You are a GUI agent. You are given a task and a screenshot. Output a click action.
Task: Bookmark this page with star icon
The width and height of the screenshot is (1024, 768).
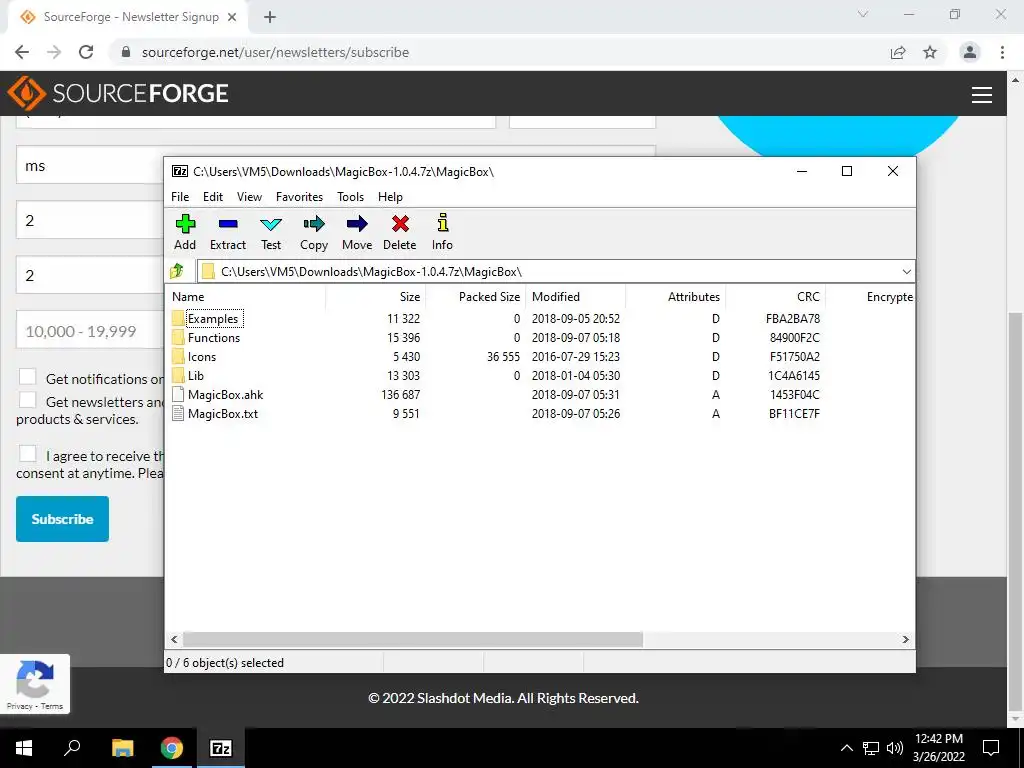click(x=930, y=52)
